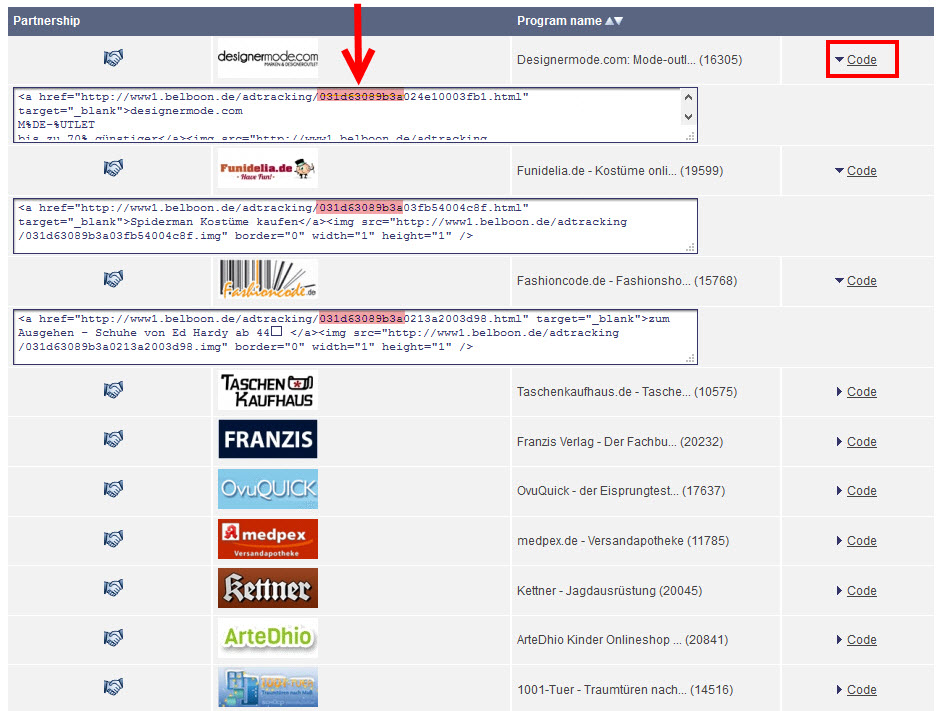Click expand arrow beside Taschenkaufhaus.de Code
Viewport: 942px width, 711px height.
(839, 392)
